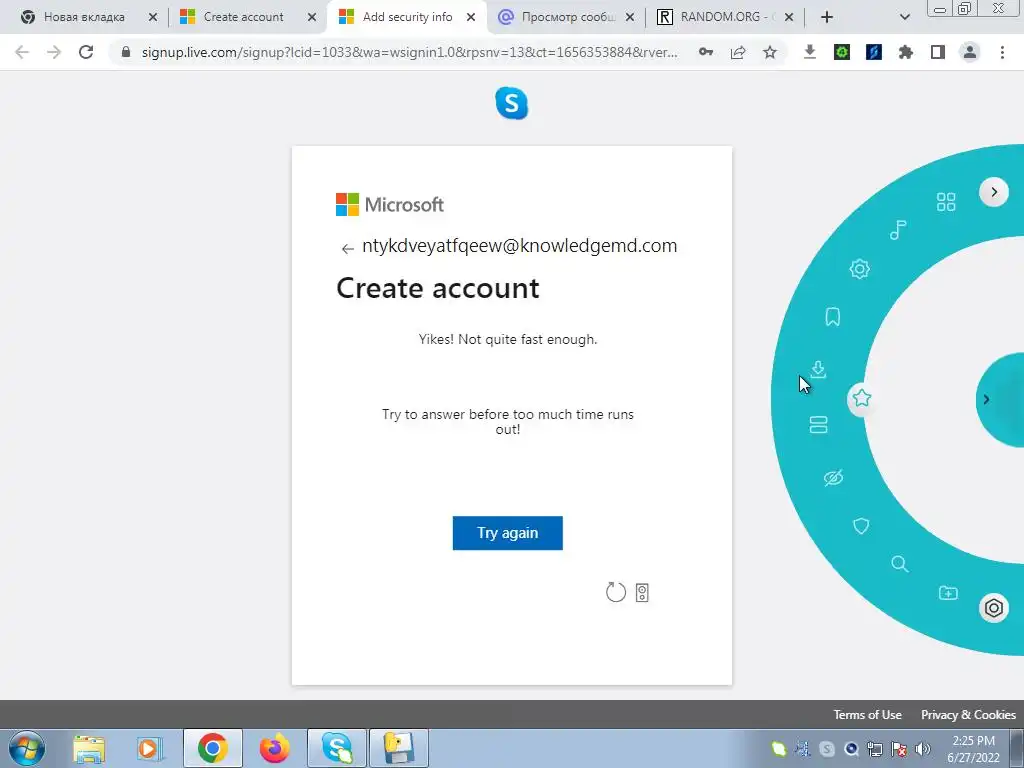Toggle the browser side panel
1024x768 pixels.
[938, 52]
